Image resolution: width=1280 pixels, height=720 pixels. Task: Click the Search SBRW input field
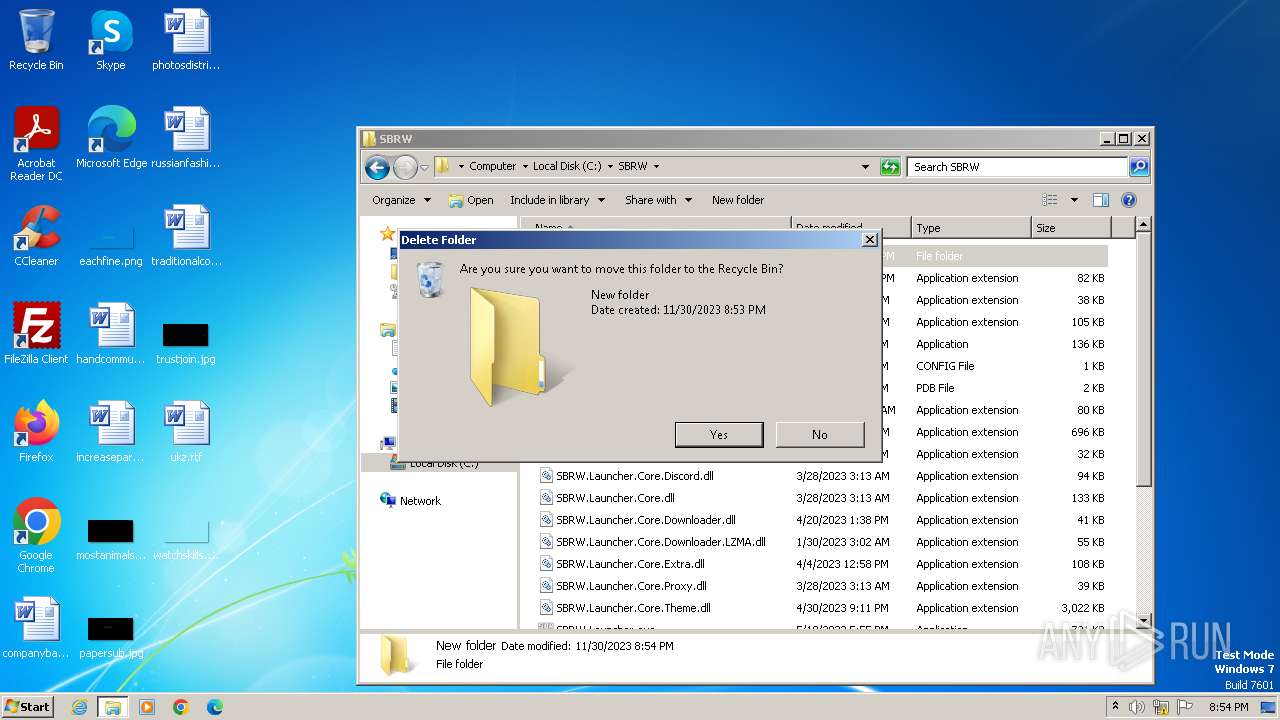point(1017,167)
